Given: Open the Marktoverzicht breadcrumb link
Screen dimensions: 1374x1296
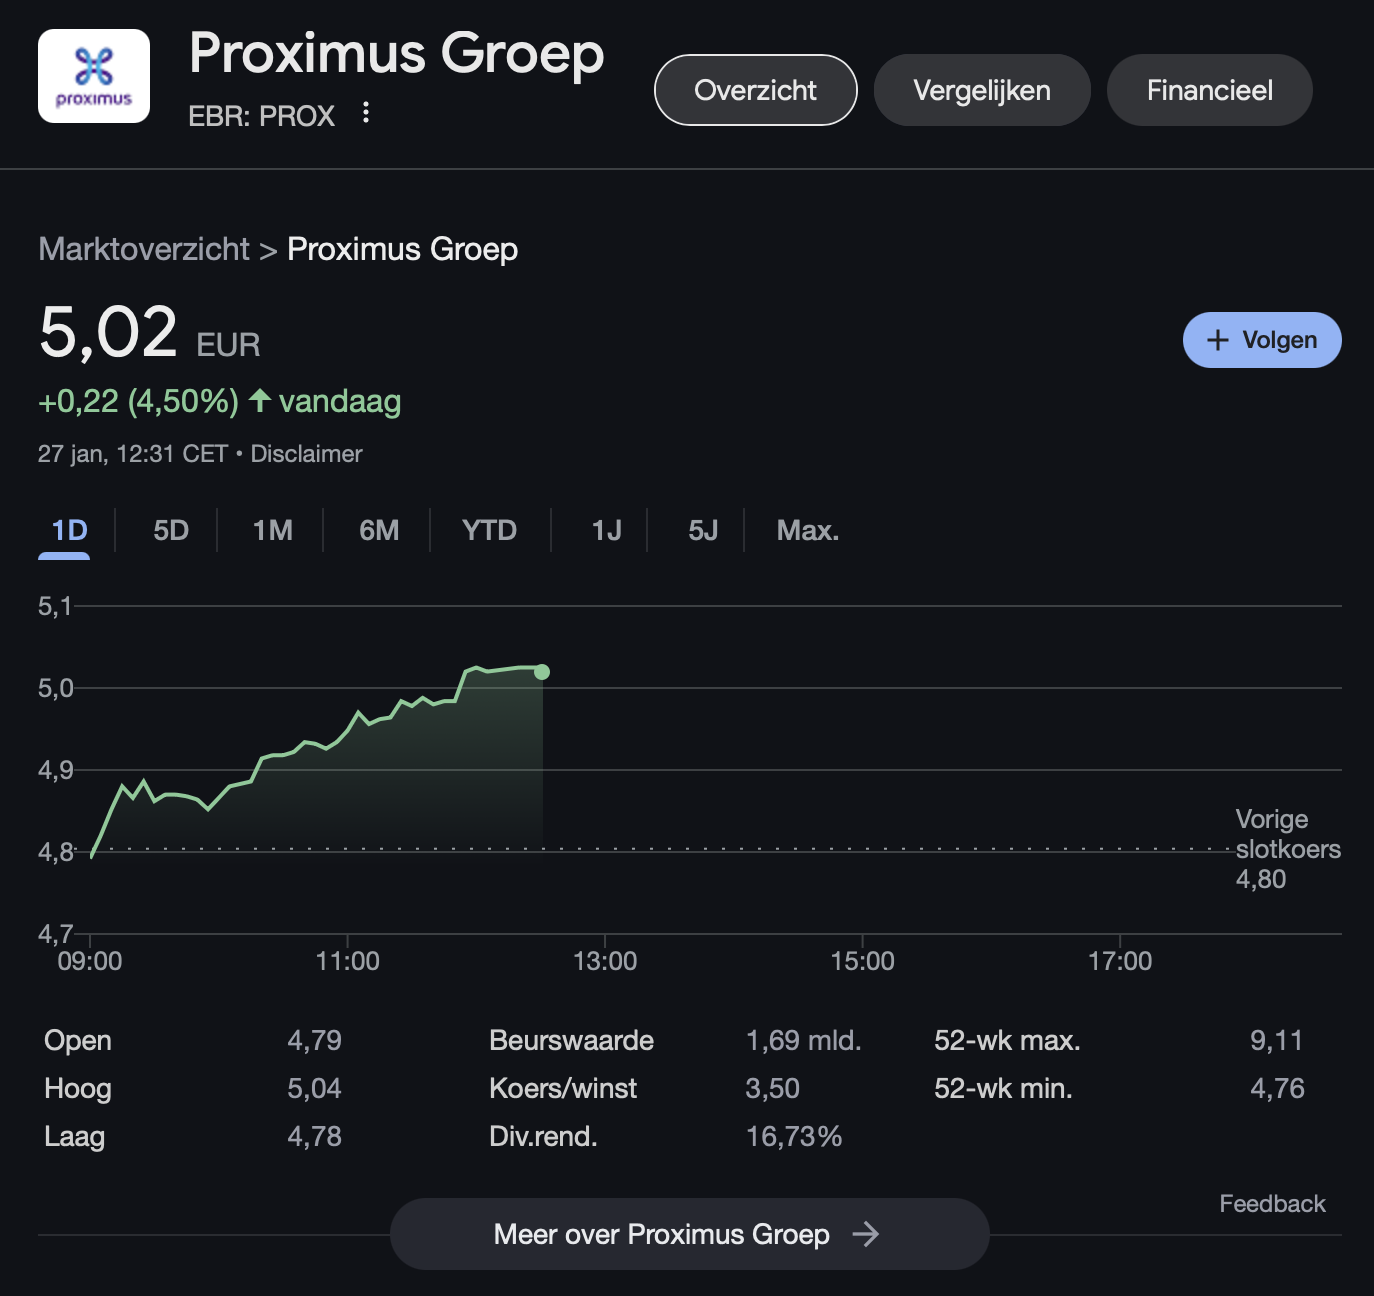Looking at the screenshot, I should (144, 249).
